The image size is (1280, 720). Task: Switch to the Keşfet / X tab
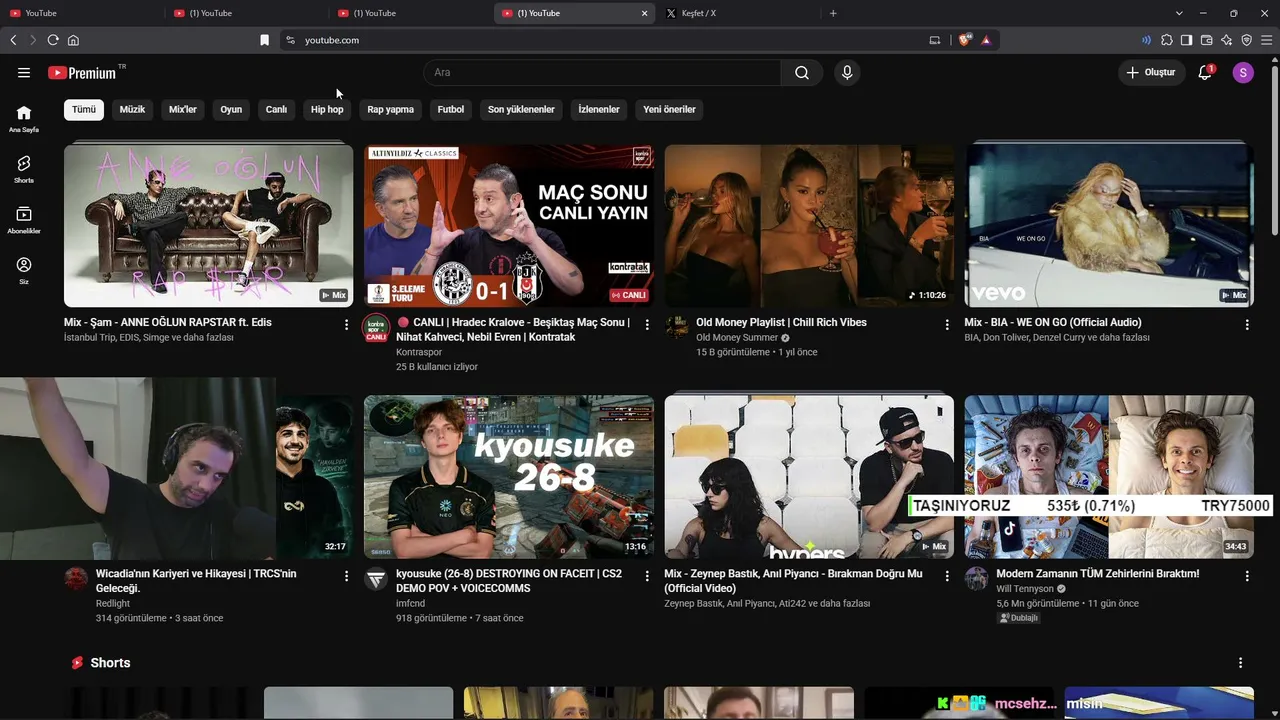tap(739, 13)
